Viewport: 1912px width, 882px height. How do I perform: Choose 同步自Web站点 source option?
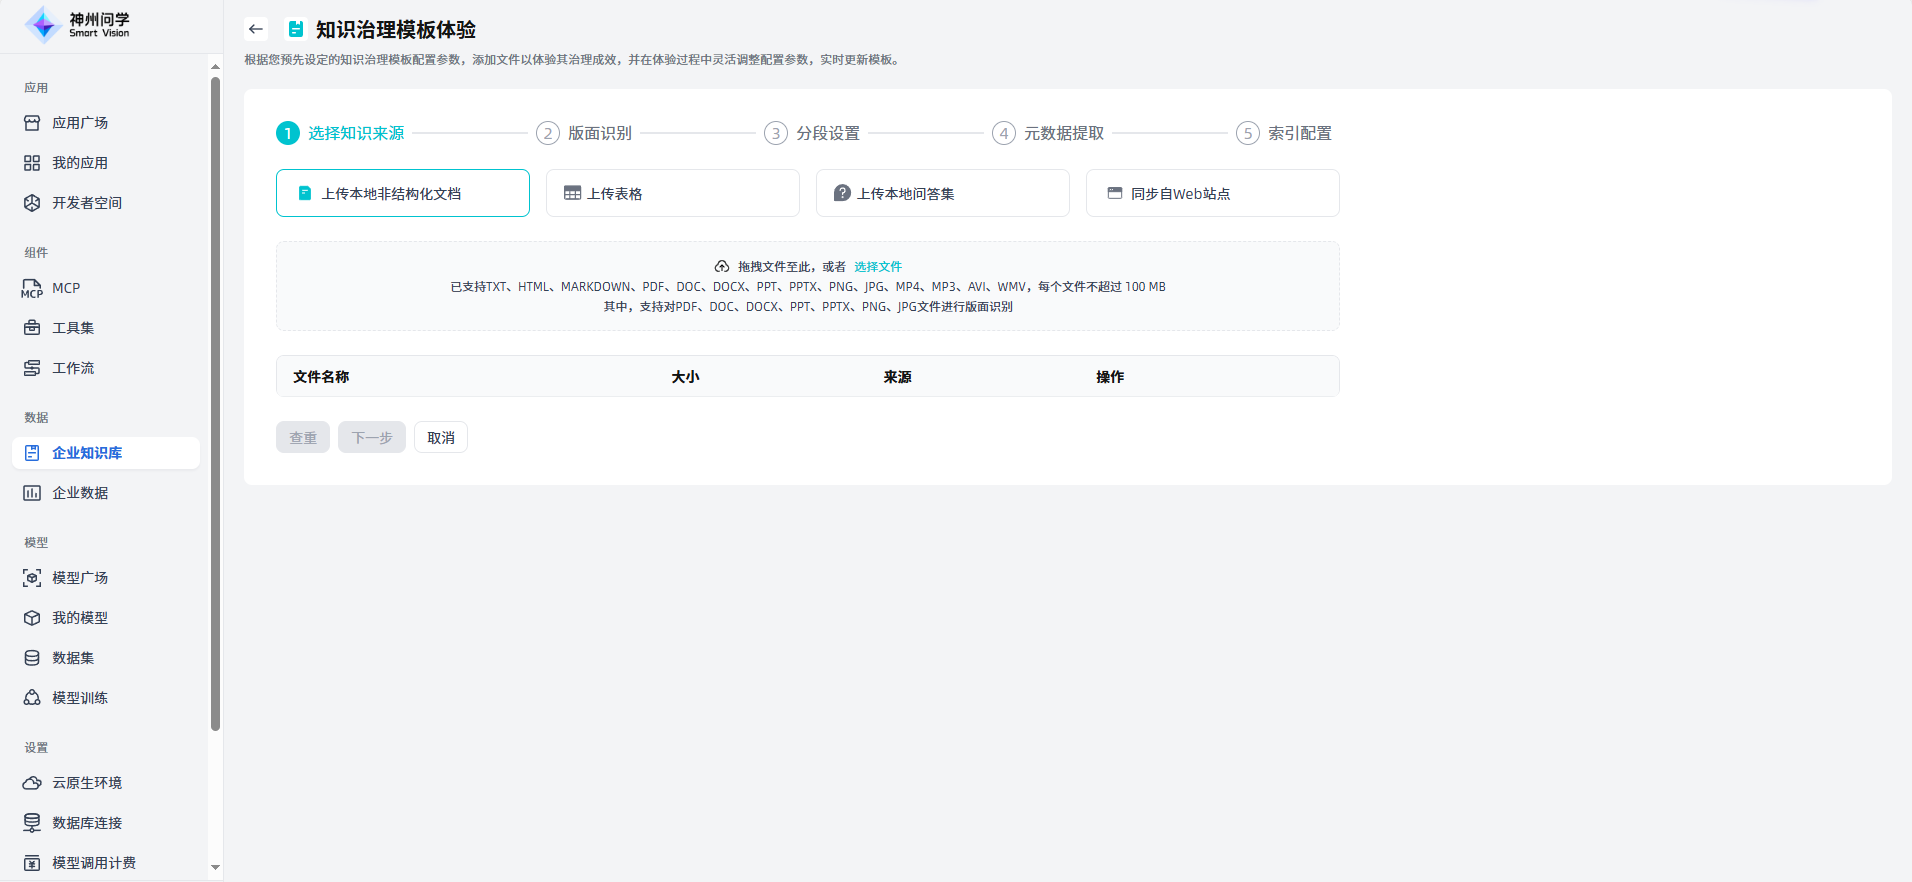click(x=1212, y=193)
